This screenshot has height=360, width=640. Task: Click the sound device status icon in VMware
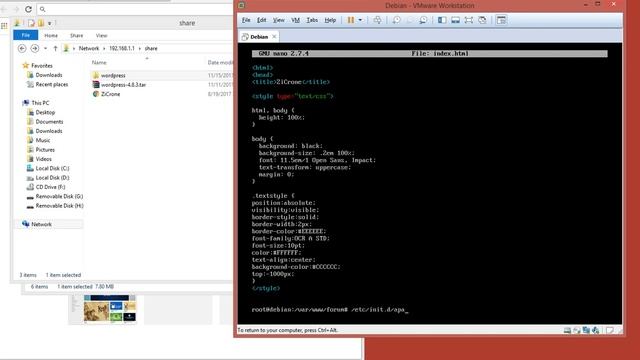[x=596, y=330]
